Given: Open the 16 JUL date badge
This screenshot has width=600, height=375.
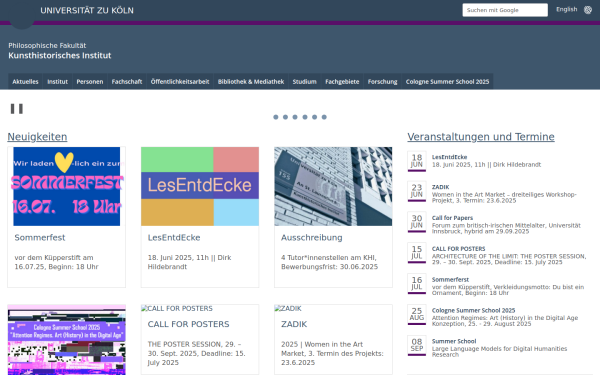Looking at the screenshot, I should [x=417, y=284].
